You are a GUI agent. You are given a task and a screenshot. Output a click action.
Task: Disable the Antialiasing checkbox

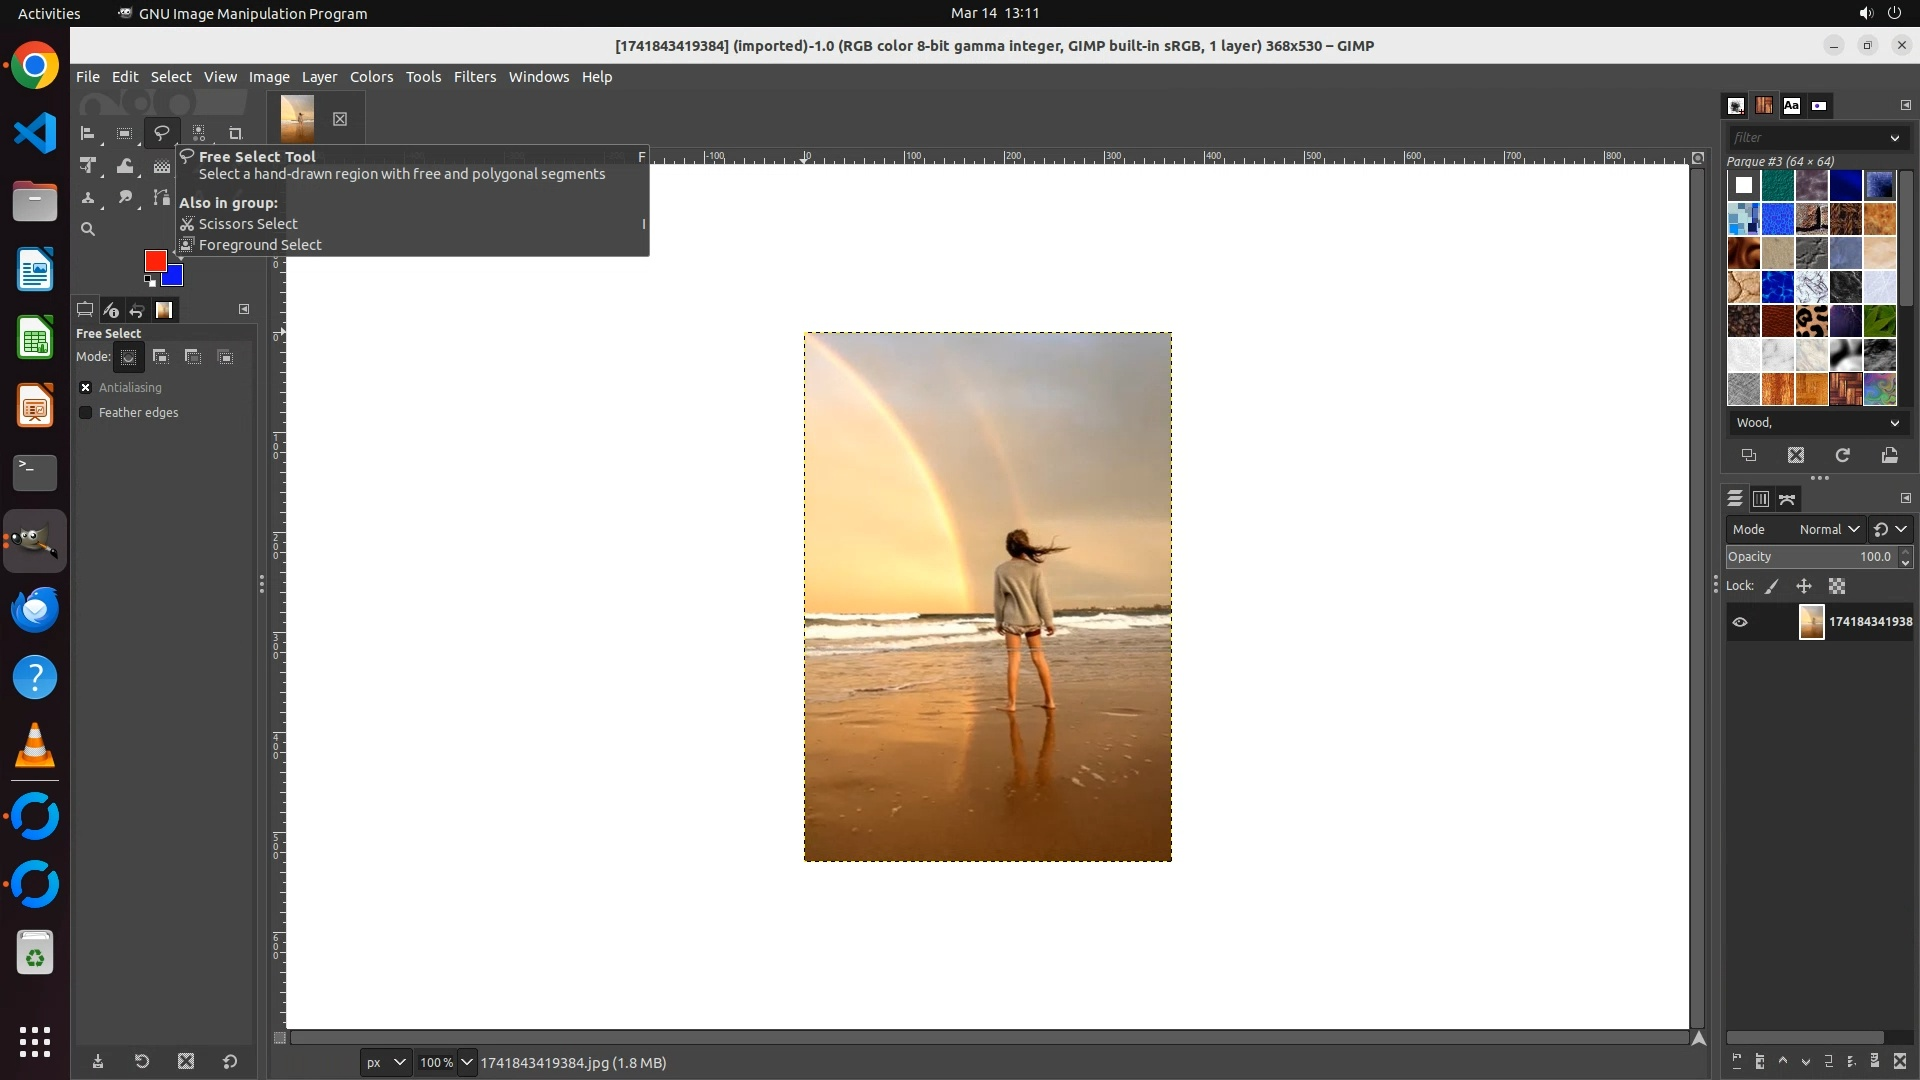tap(86, 387)
